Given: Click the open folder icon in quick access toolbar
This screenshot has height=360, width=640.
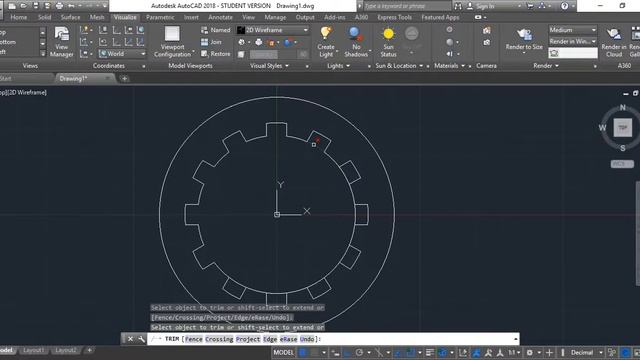Looking at the screenshot, I should (x=23, y=6).
